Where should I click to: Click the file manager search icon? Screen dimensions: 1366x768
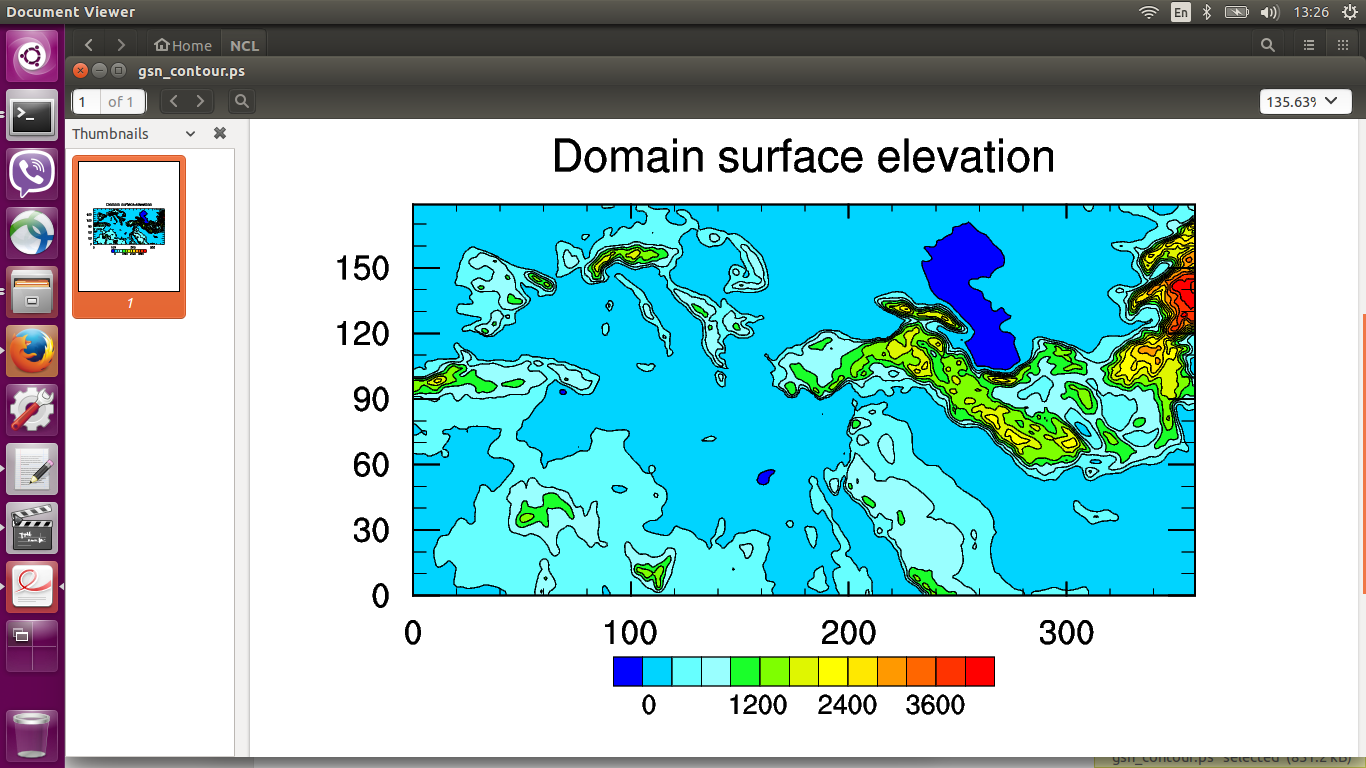[1268, 45]
